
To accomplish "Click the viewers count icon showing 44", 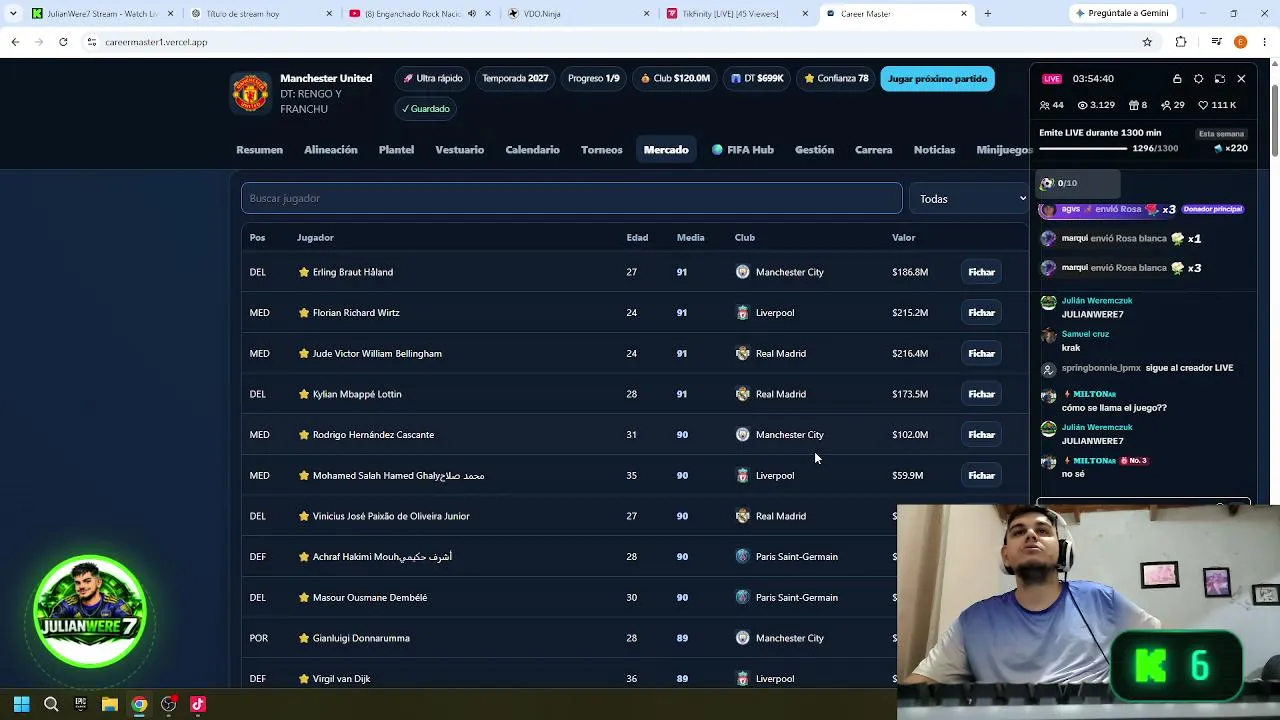I will pos(1045,105).
